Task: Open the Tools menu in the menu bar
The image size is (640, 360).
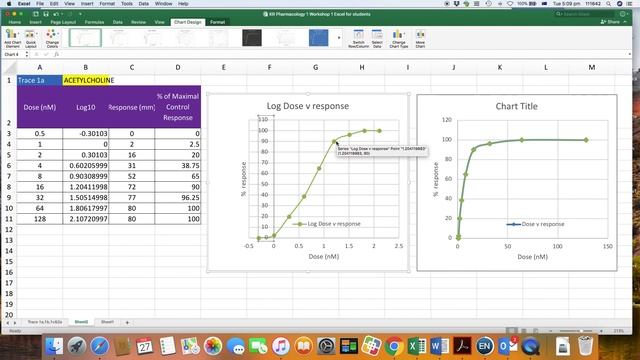Action: pyautogui.click(x=127, y=3)
